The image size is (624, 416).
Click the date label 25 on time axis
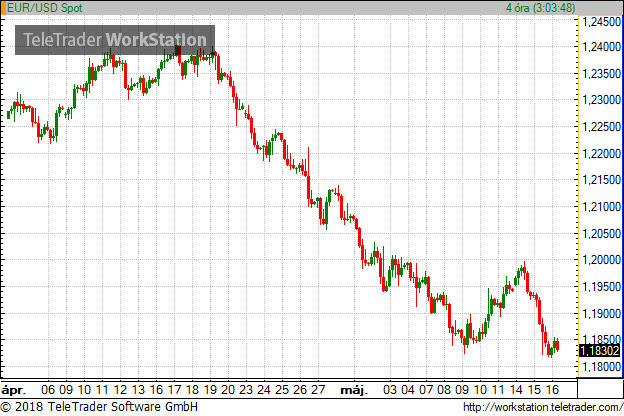[x=282, y=390]
